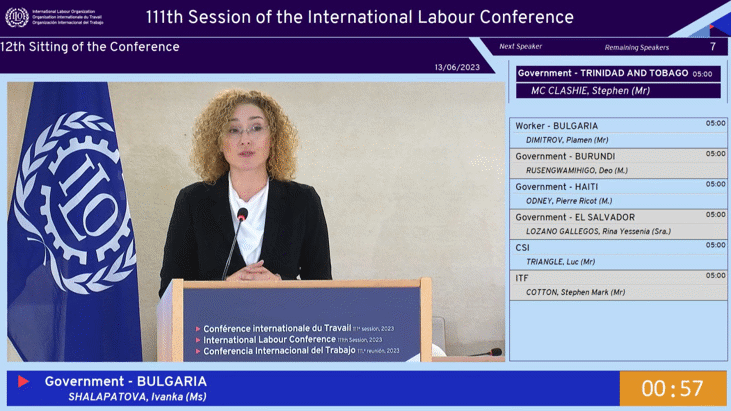Click the red arrow before Conferencia Internacional del Trabajo
The height and width of the screenshot is (411, 731).
[x=198, y=351]
